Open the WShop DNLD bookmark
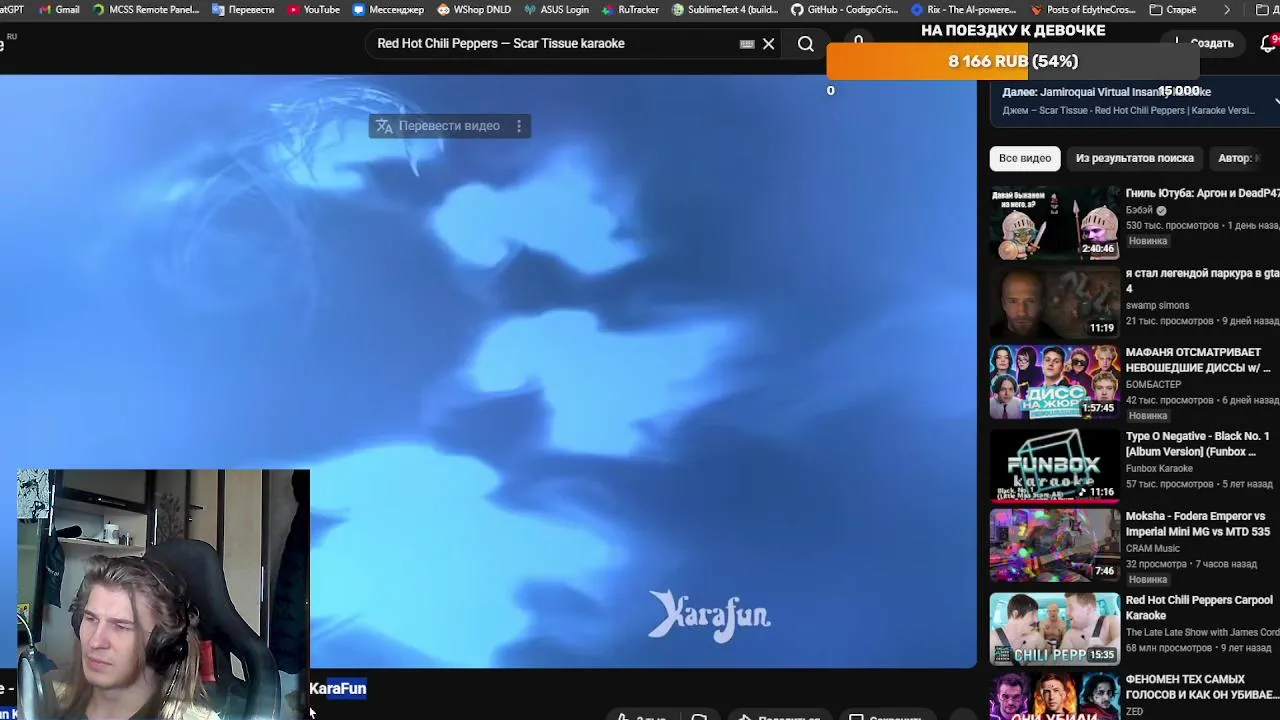 pos(474,9)
